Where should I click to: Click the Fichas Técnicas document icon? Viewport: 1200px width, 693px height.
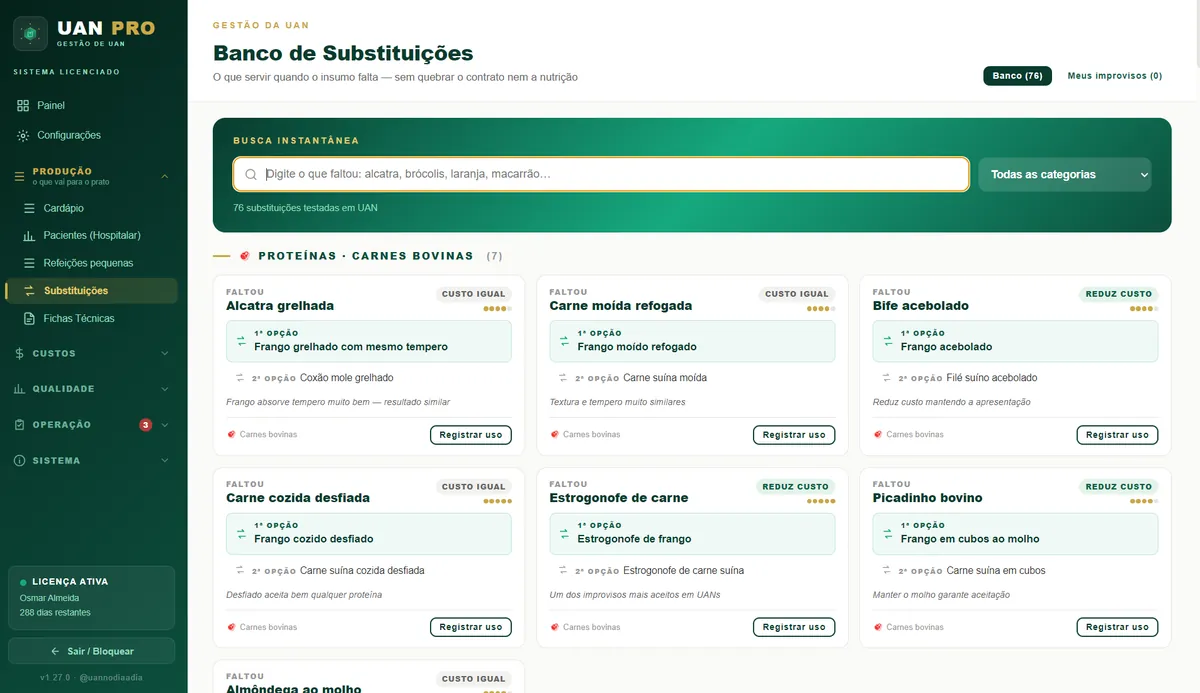click(29, 318)
